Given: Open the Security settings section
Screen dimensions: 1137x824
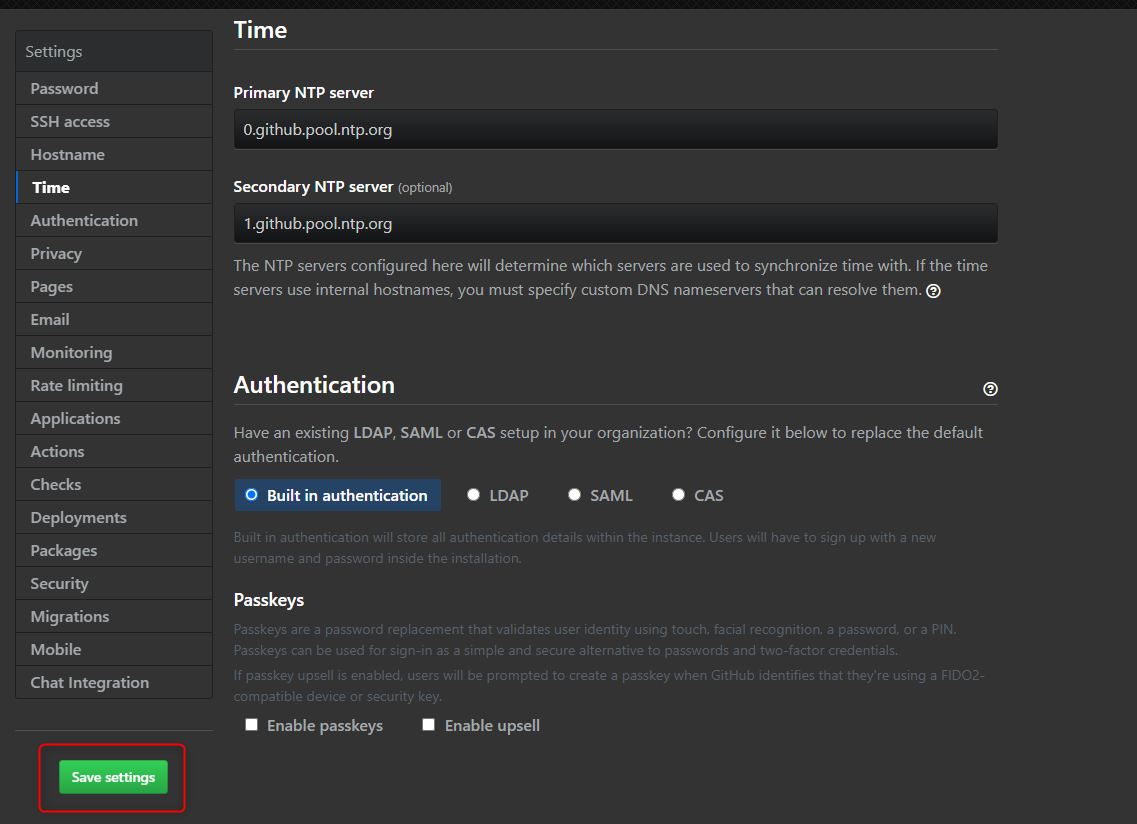Looking at the screenshot, I should 59,583.
